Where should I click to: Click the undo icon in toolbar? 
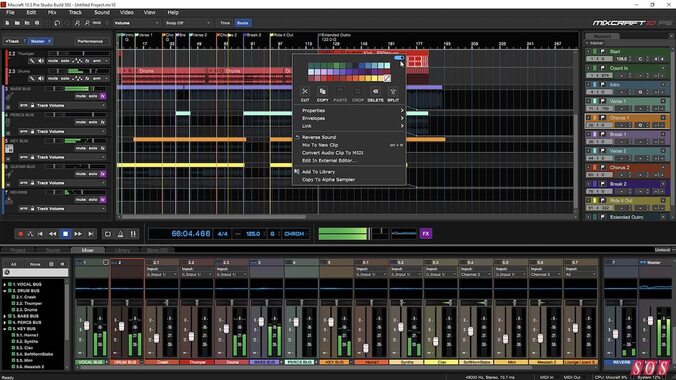pos(57,23)
